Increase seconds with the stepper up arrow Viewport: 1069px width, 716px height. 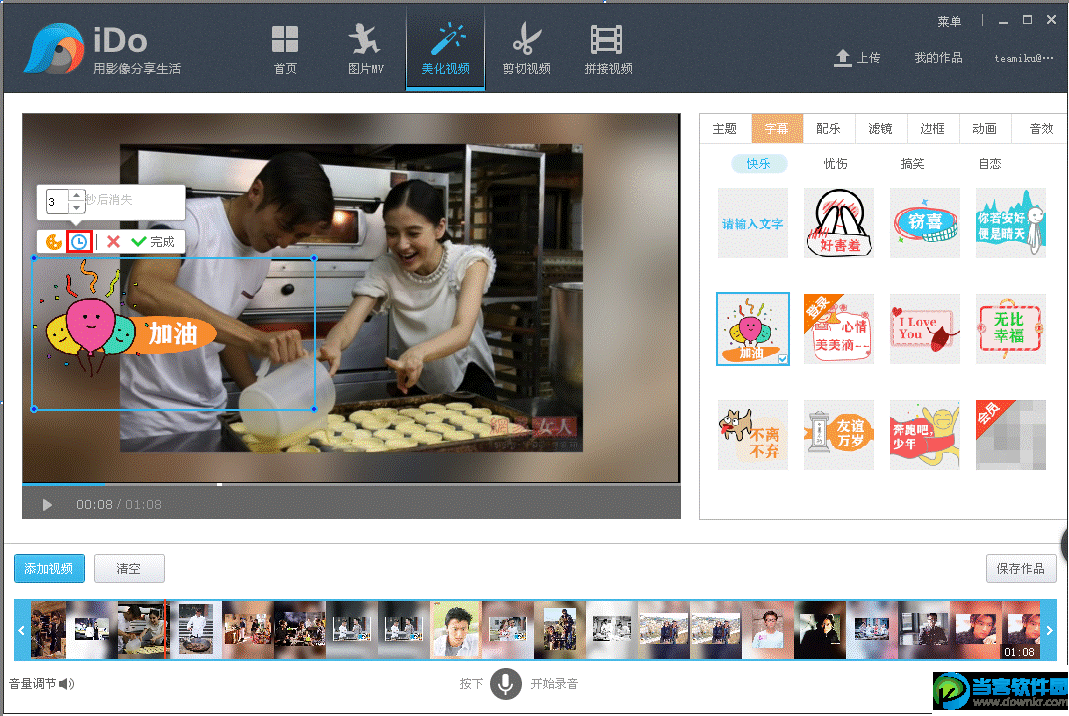tap(76, 196)
